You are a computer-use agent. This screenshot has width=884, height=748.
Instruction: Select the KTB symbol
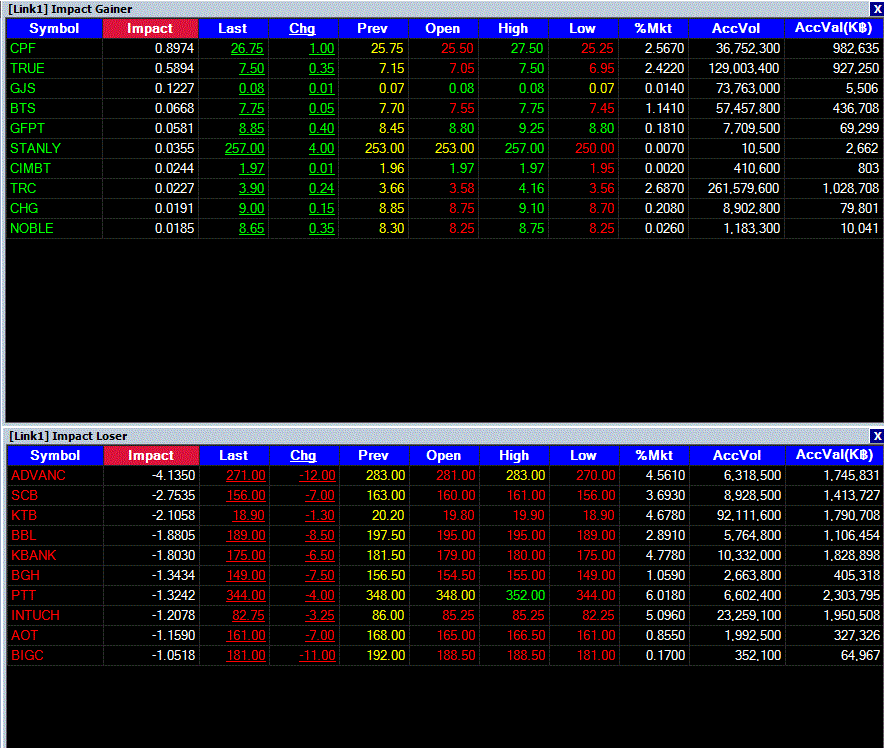[x=24, y=516]
